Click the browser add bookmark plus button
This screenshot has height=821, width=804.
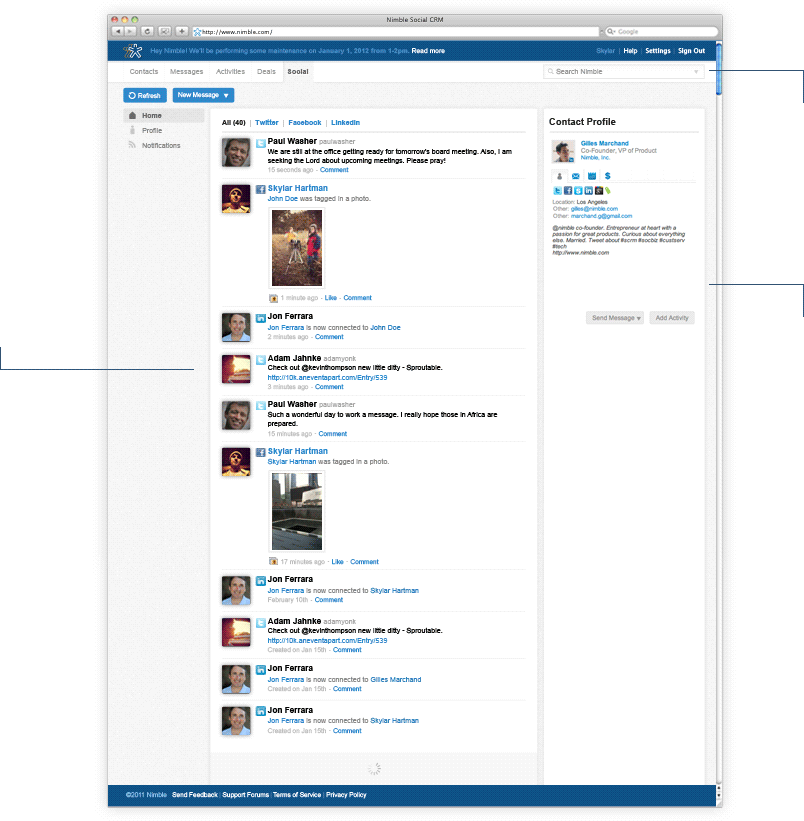(x=182, y=31)
